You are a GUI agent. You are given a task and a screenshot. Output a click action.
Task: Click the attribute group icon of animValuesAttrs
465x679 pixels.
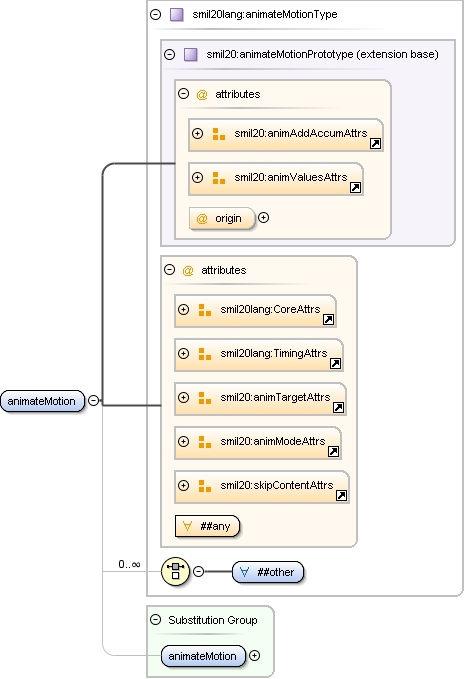pyautogui.click(x=219, y=178)
